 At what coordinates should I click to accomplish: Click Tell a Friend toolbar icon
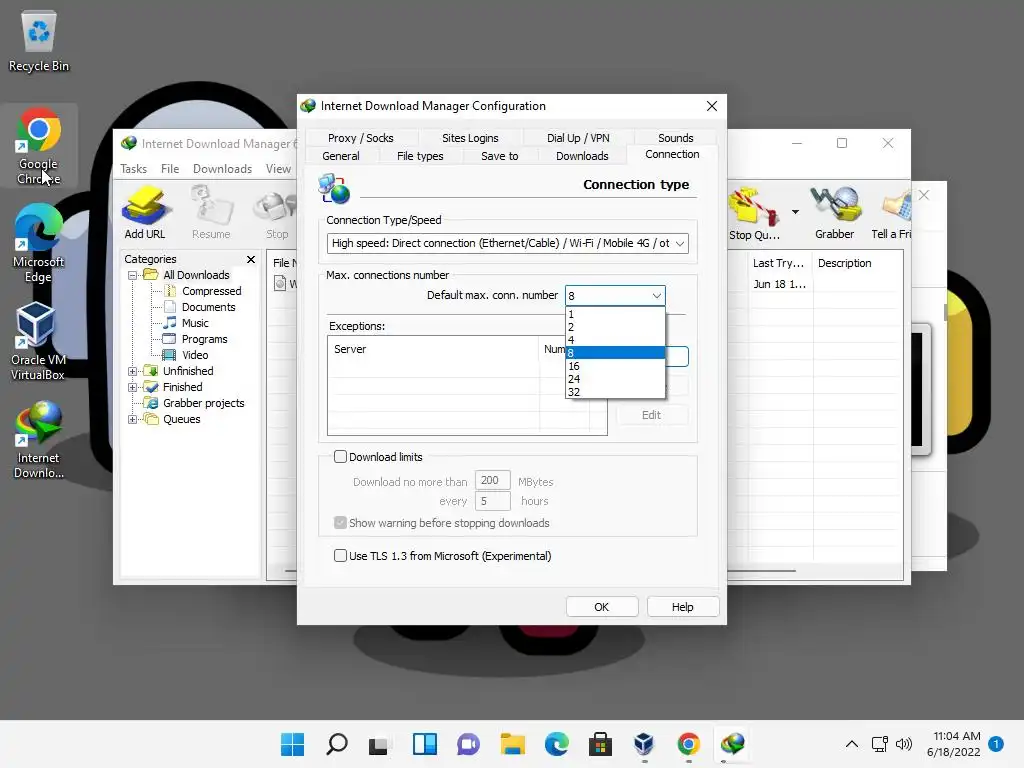coord(892,212)
